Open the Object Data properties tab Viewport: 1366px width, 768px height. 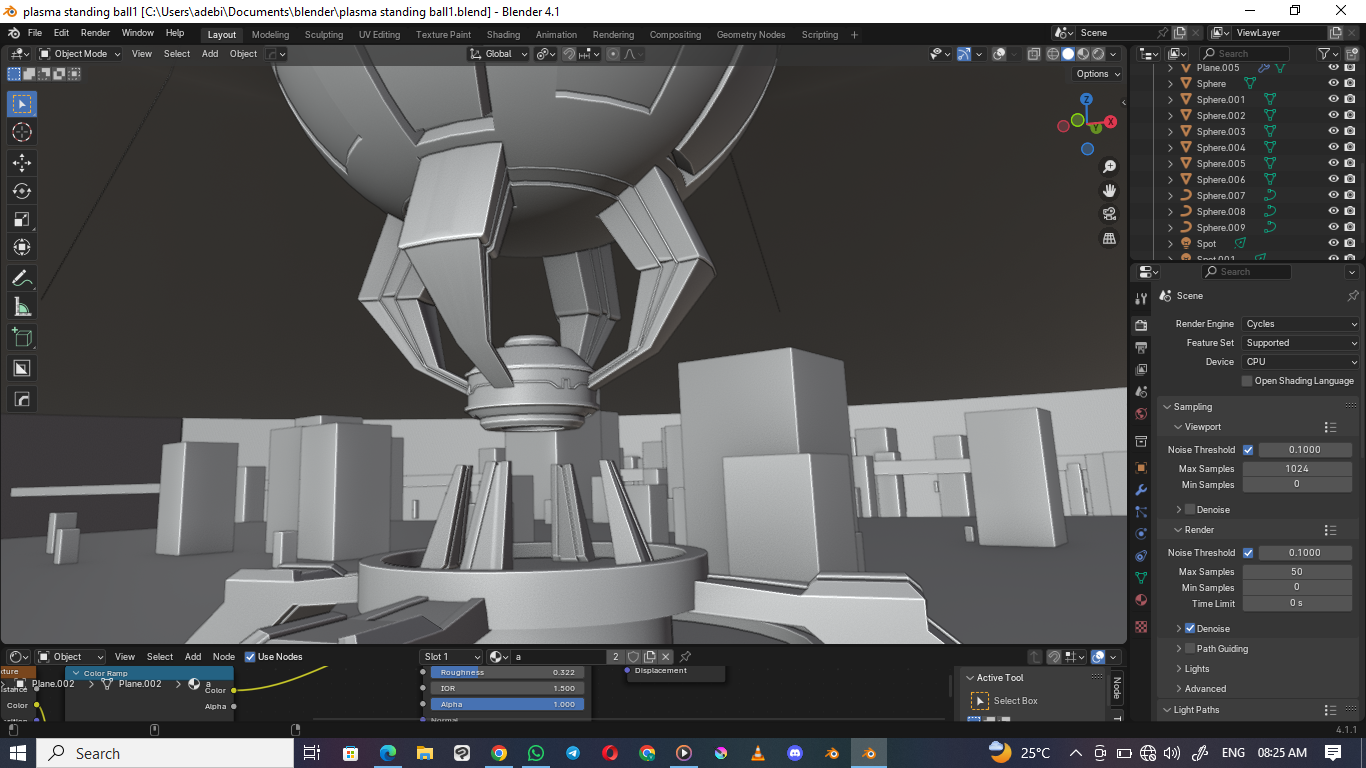[1141, 578]
